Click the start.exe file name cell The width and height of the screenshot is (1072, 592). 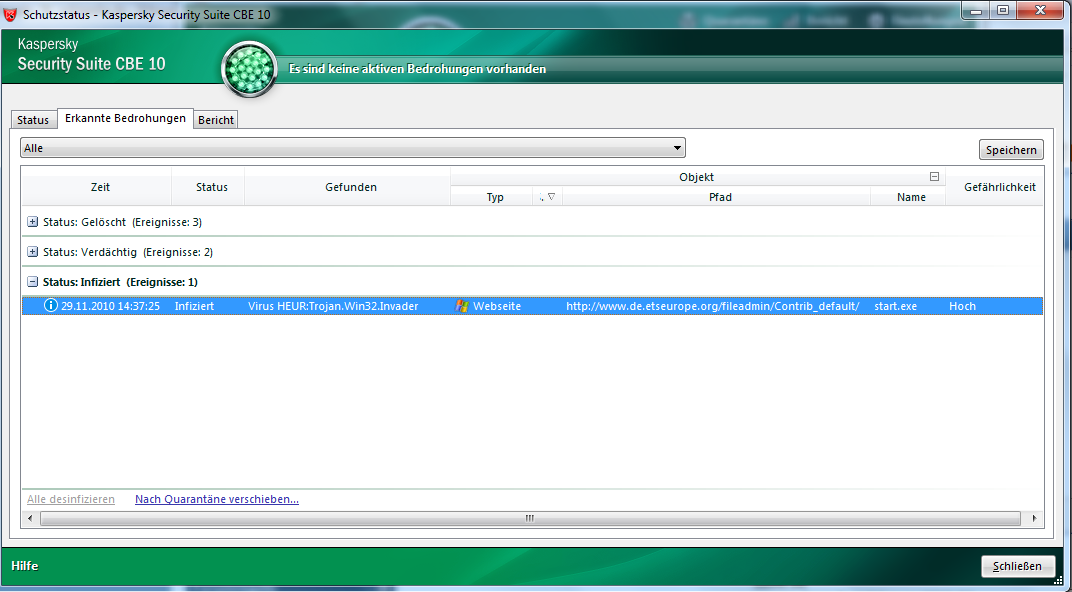pos(896,306)
